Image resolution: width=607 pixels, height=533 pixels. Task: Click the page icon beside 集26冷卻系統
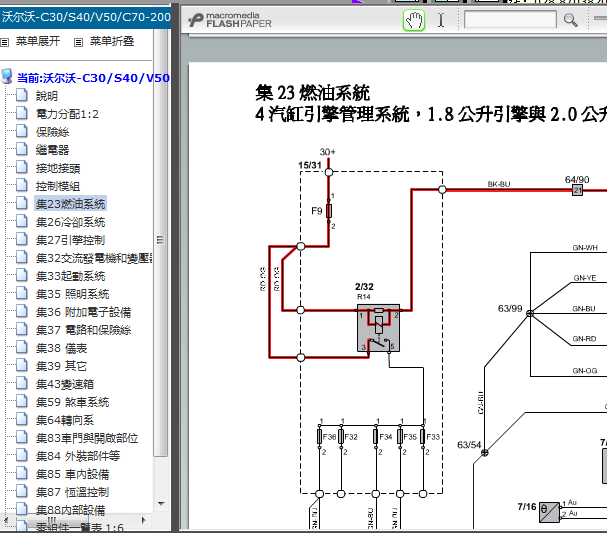(x=22, y=221)
